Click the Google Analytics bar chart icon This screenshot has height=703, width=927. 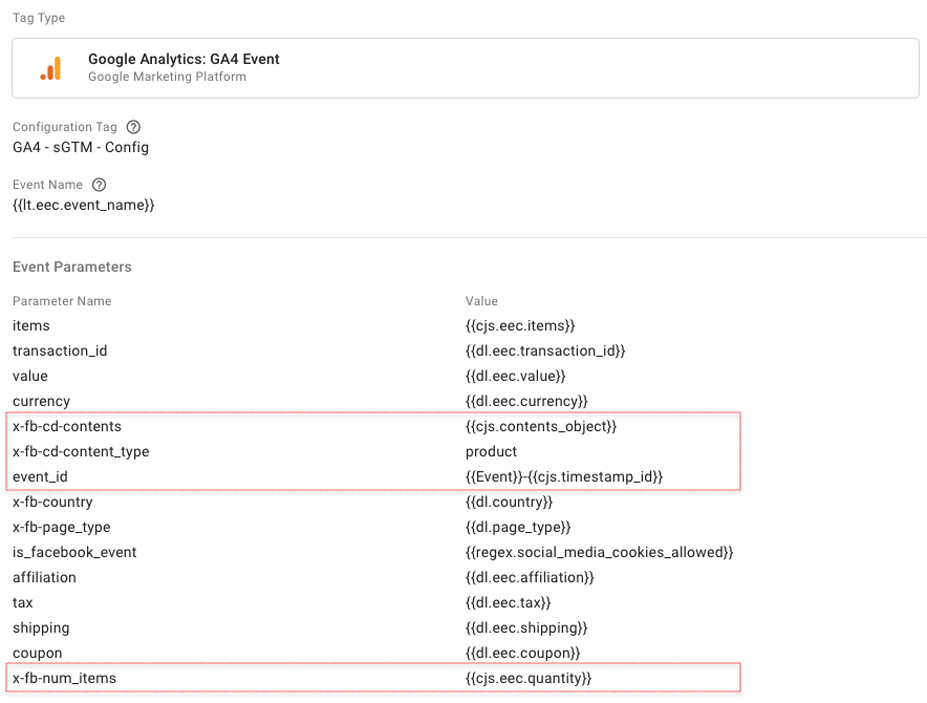[x=51, y=68]
